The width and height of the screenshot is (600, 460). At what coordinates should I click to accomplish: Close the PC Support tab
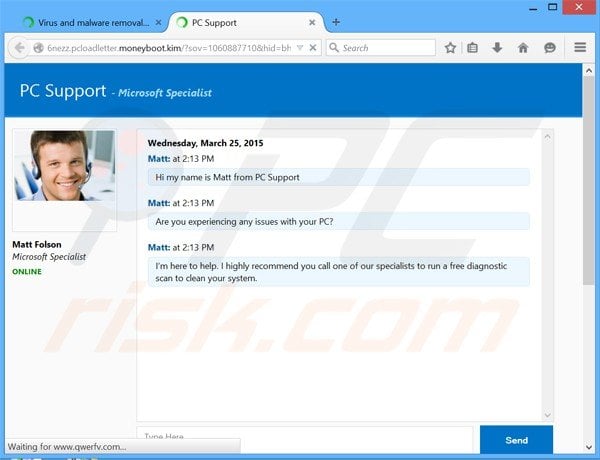[x=312, y=23]
